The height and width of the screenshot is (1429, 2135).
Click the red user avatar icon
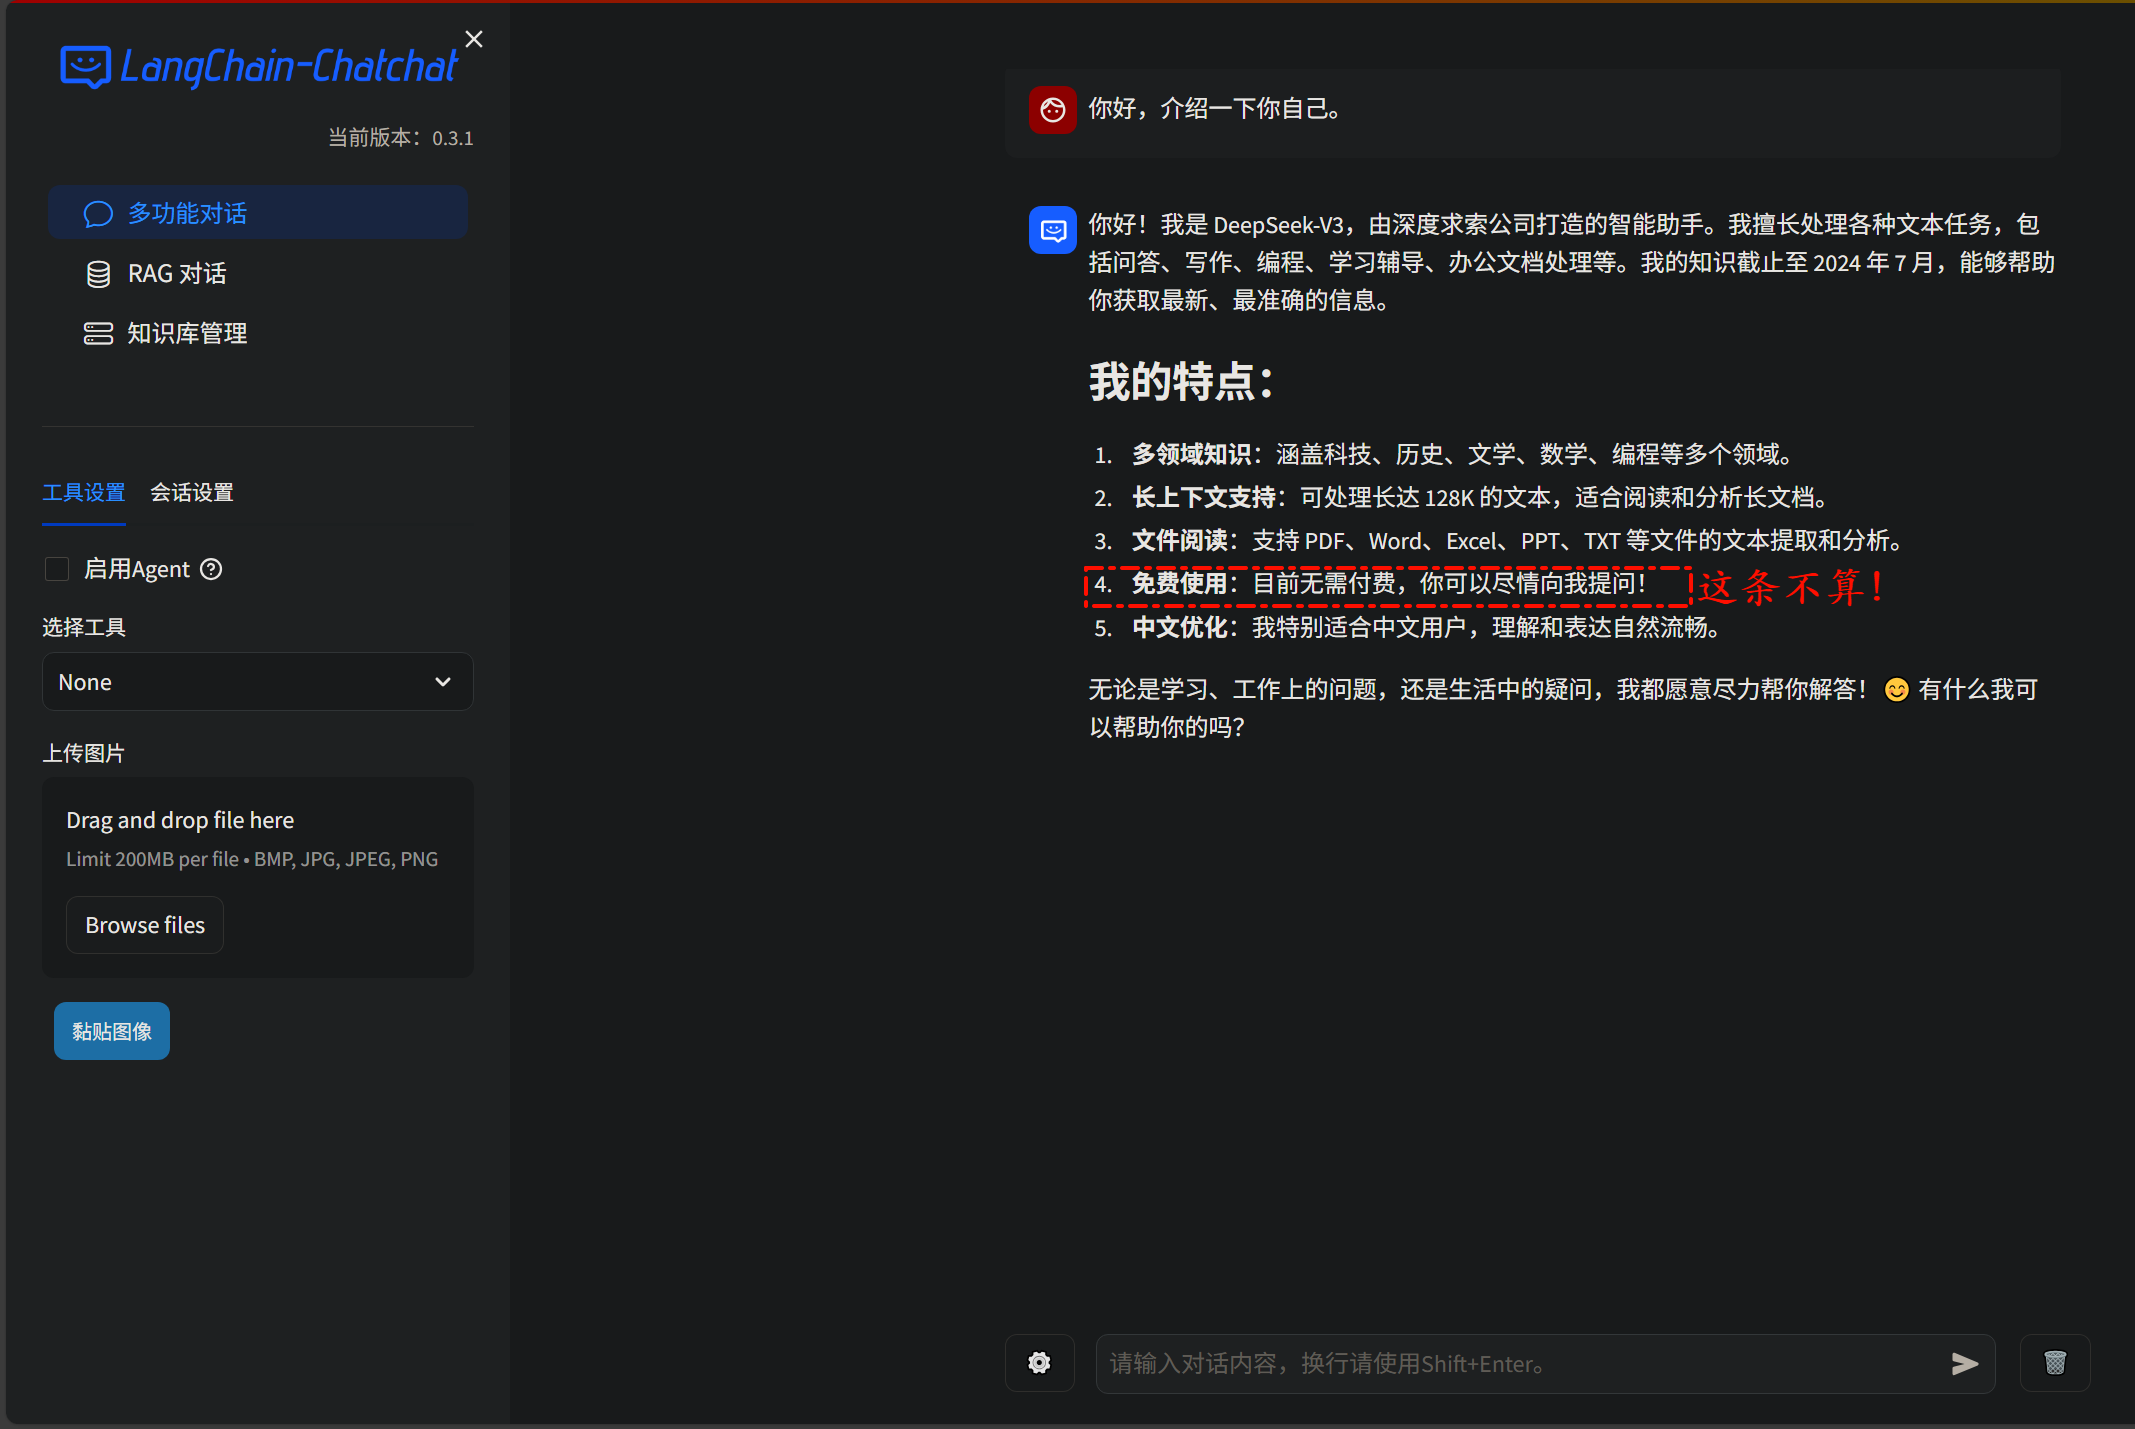[x=1053, y=109]
